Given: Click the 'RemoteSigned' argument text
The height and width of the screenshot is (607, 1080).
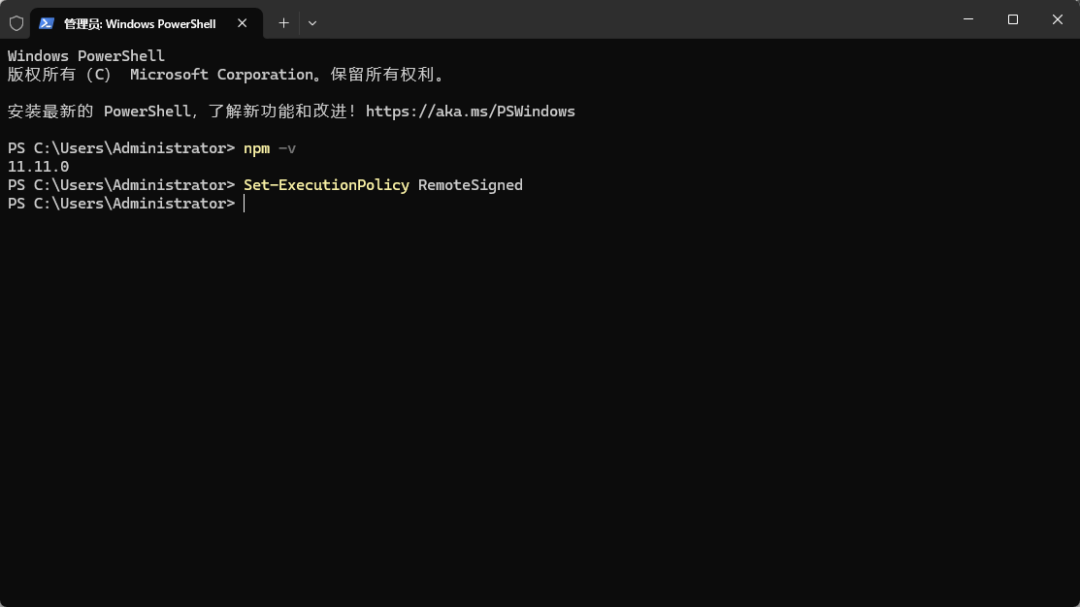Looking at the screenshot, I should click(x=470, y=185).
